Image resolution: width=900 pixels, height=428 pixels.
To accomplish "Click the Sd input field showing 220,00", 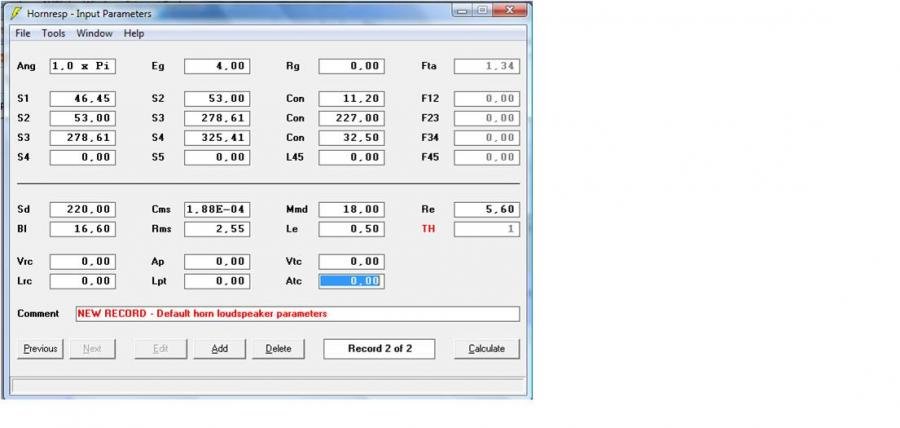I will (82, 210).
